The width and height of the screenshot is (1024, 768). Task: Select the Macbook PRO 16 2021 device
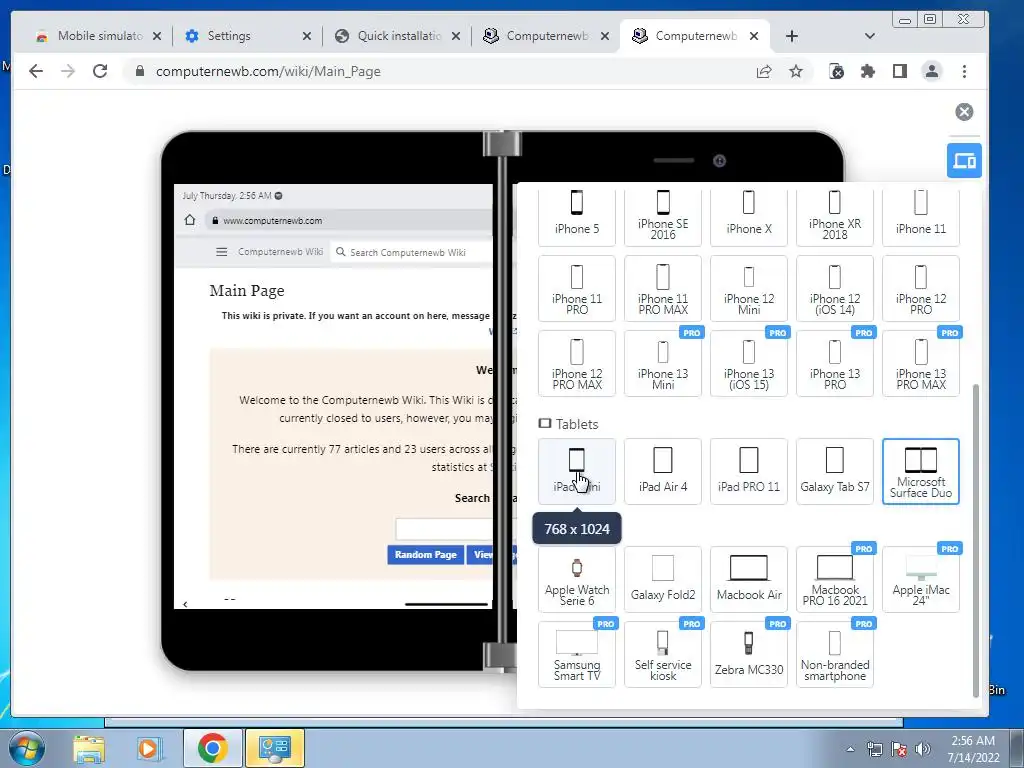pyautogui.click(x=835, y=579)
